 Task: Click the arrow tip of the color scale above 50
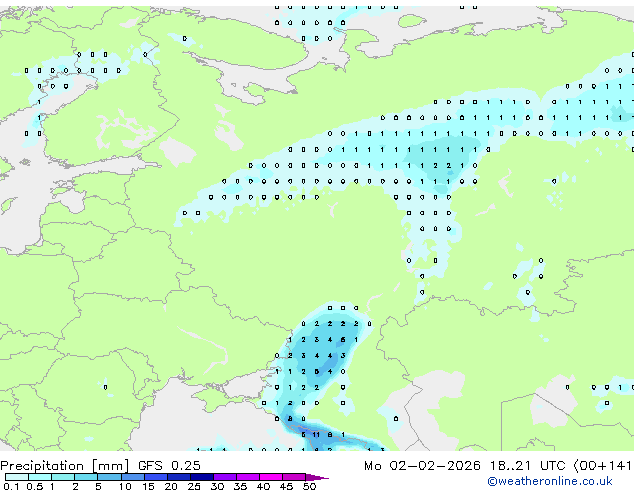pyautogui.click(x=317, y=477)
